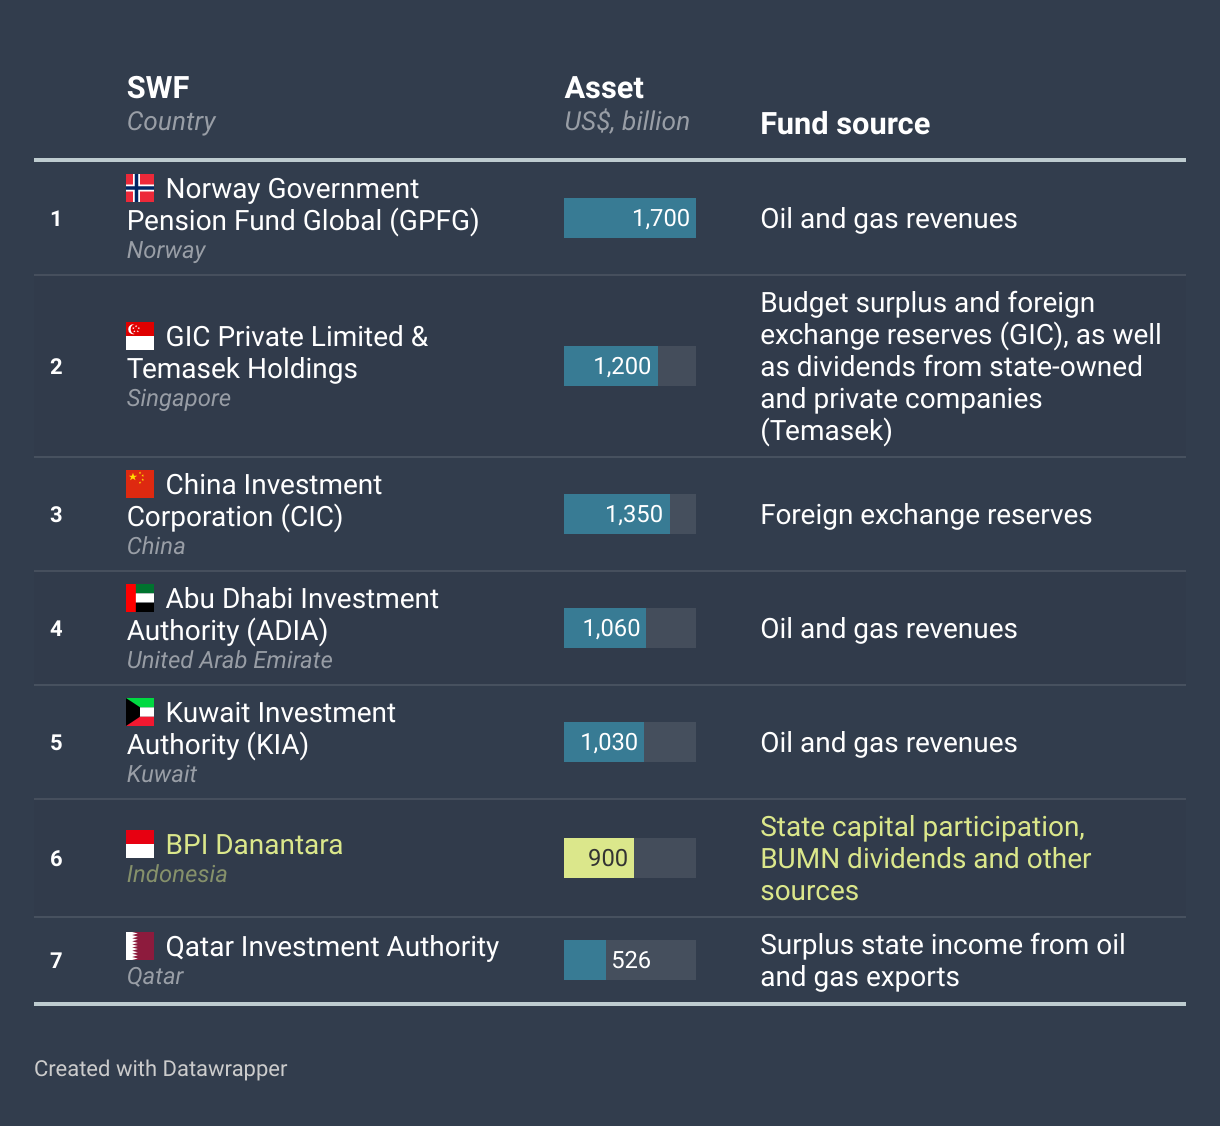
Task: Click the 1,350 bar for China
Action: point(616,514)
